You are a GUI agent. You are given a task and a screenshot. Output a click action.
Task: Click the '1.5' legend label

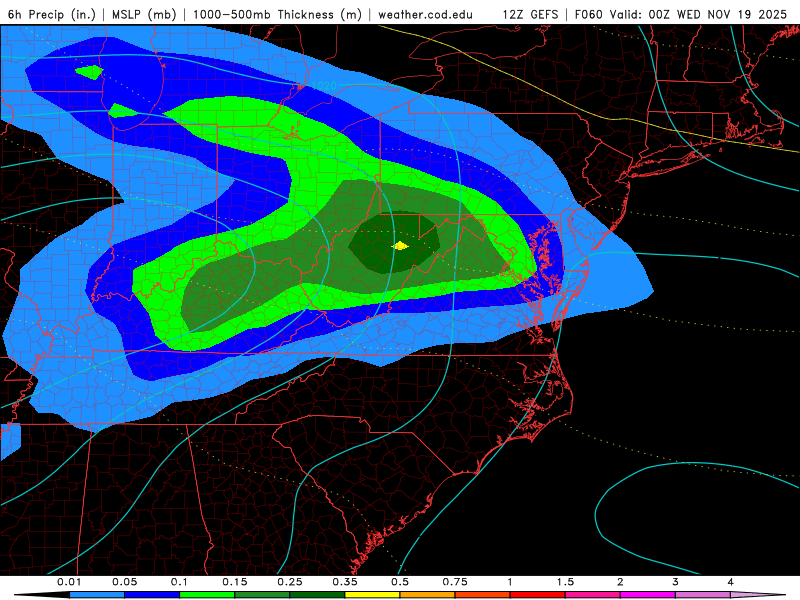tap(565, 582)
